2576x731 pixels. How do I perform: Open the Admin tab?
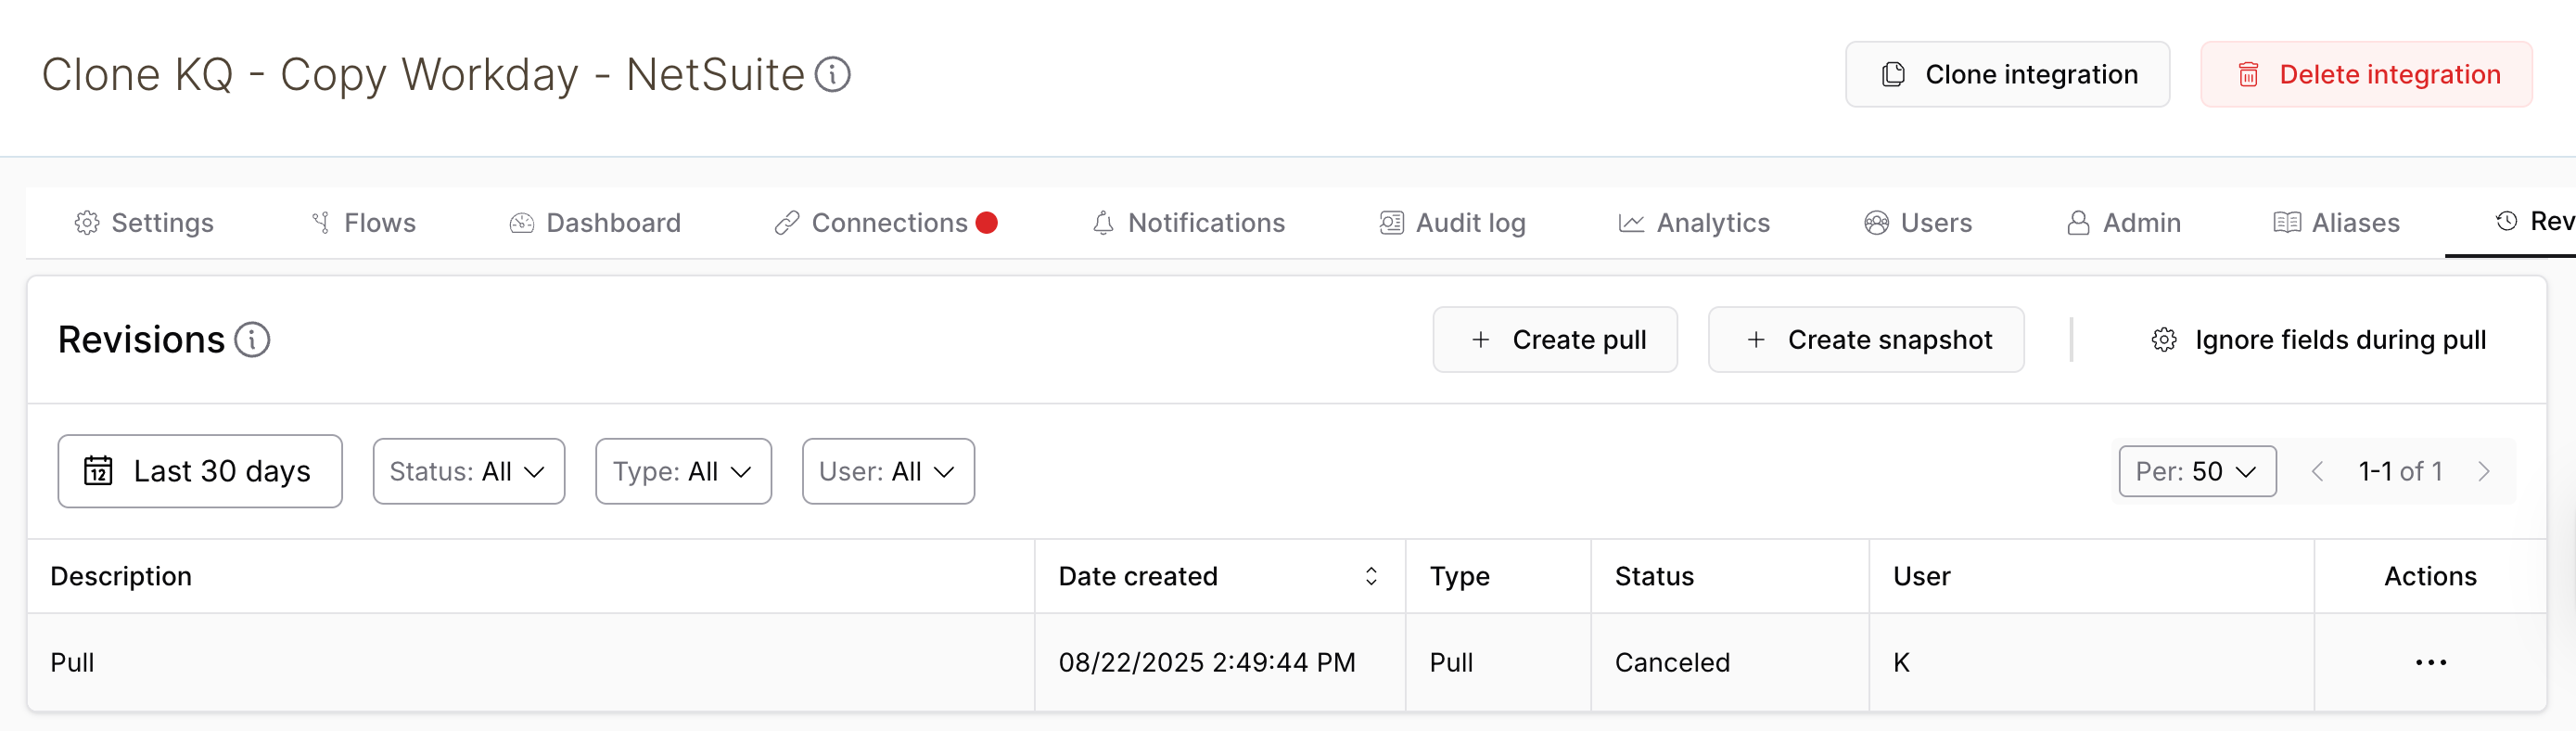click(2123, 222)
